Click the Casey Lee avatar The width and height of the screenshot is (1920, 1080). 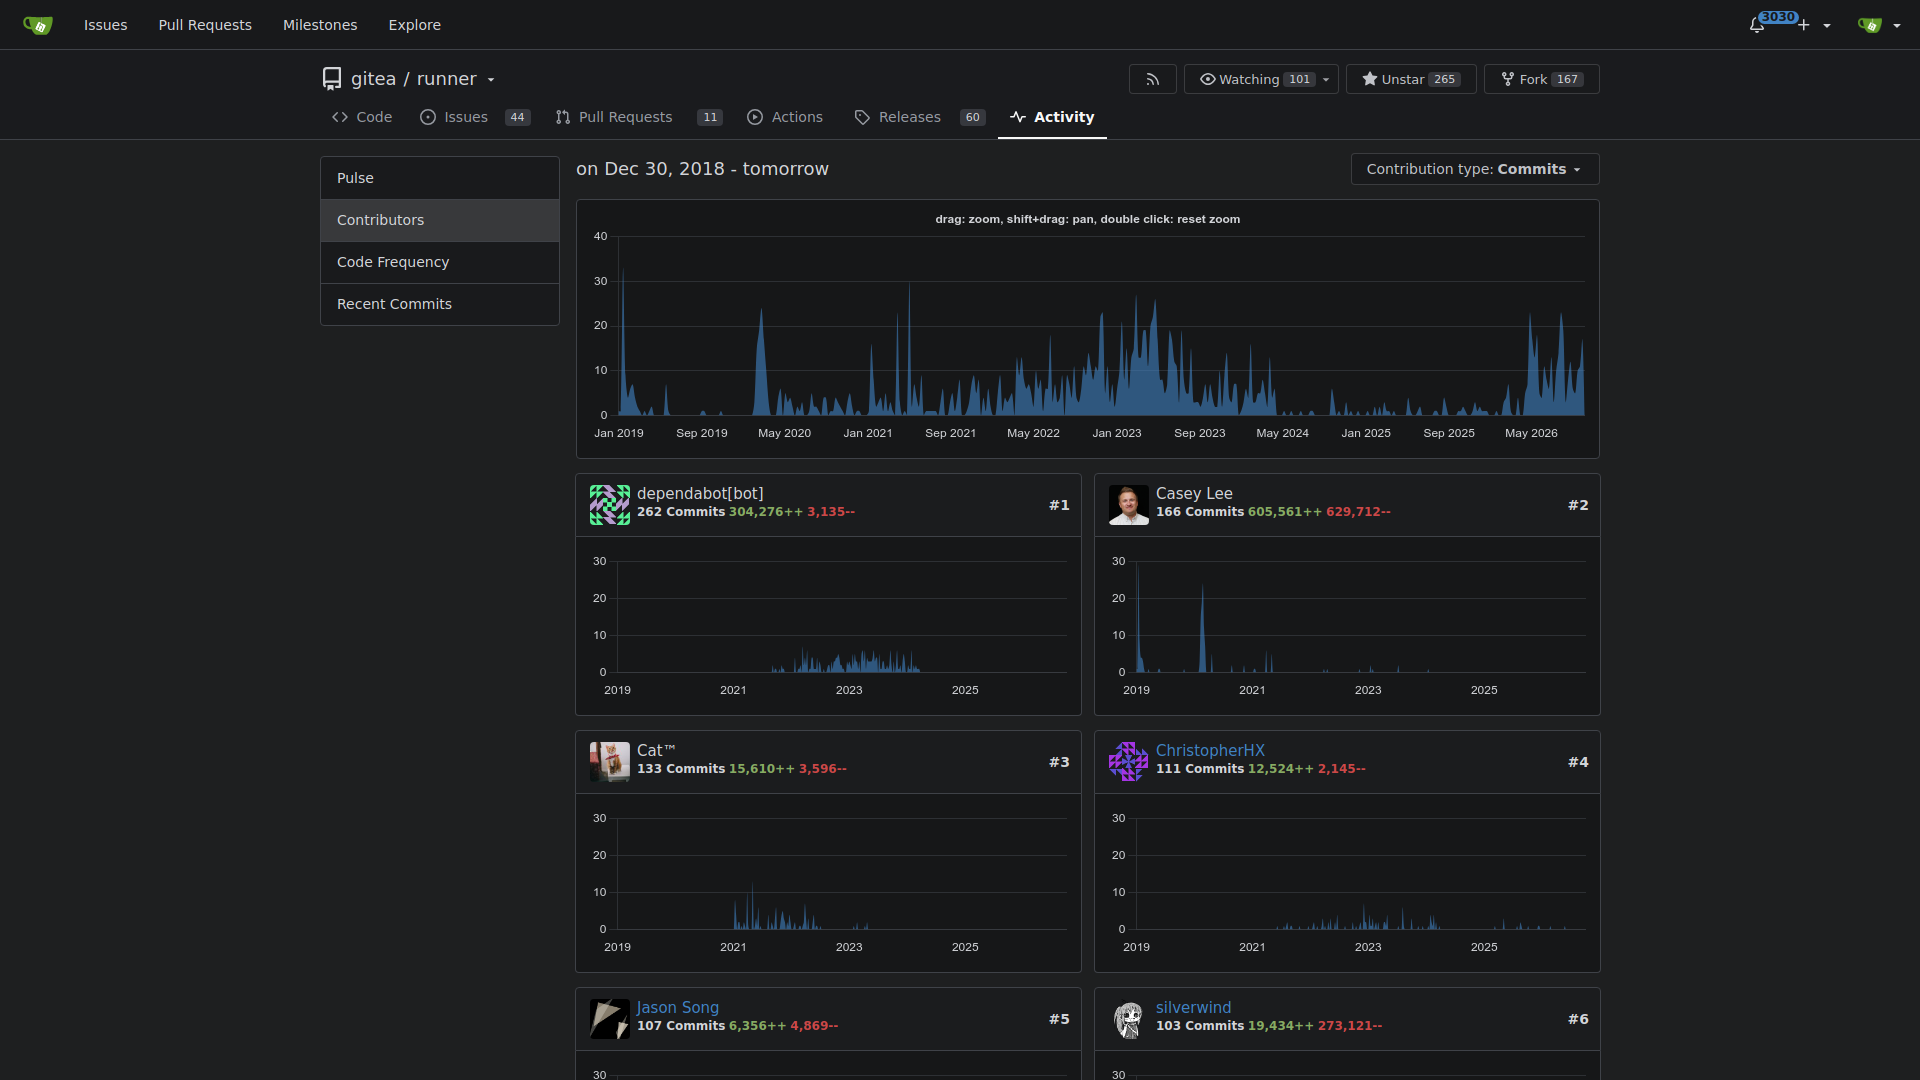coord(1129,505)
